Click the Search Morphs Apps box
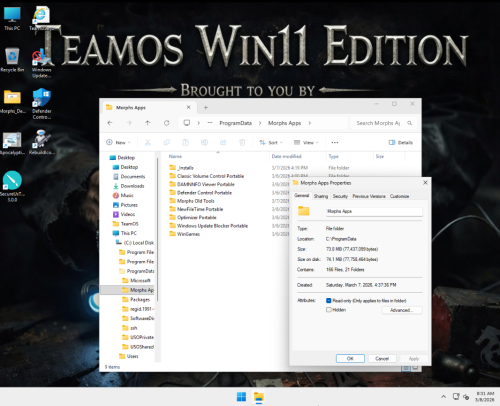Viewport: 500px width, 406px height. click(383, 123)
